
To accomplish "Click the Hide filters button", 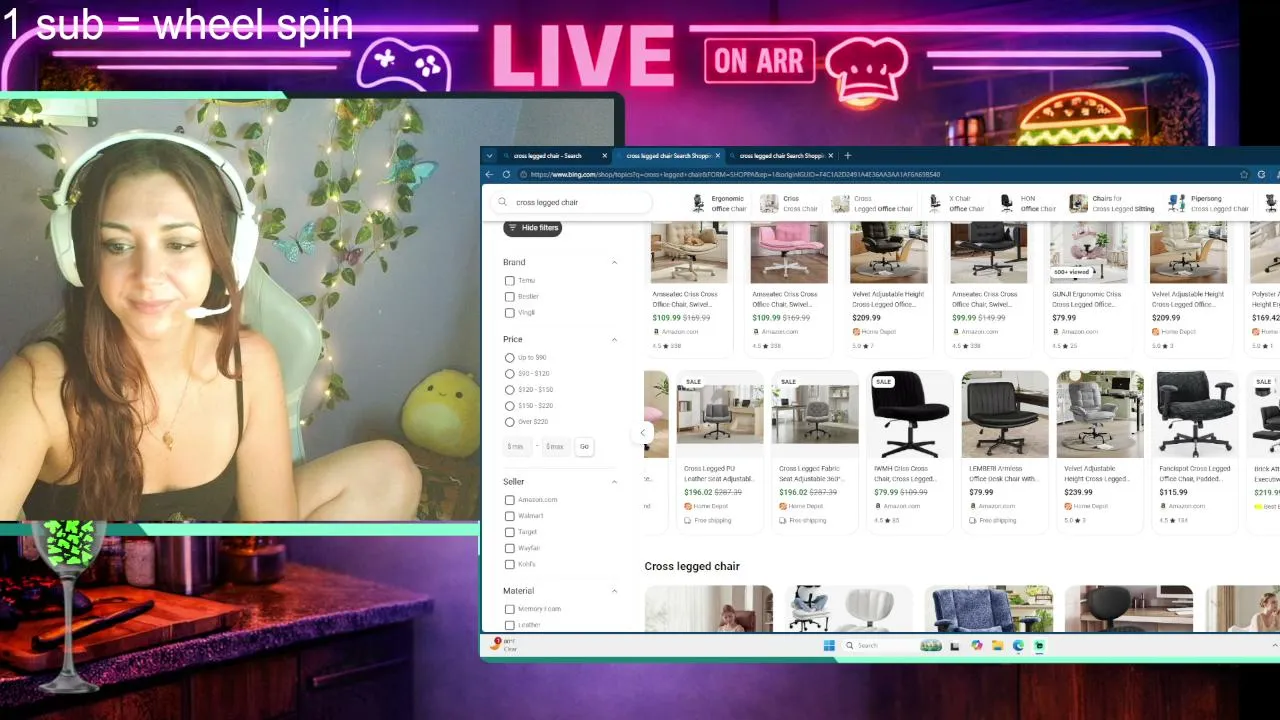I will 533,228.
